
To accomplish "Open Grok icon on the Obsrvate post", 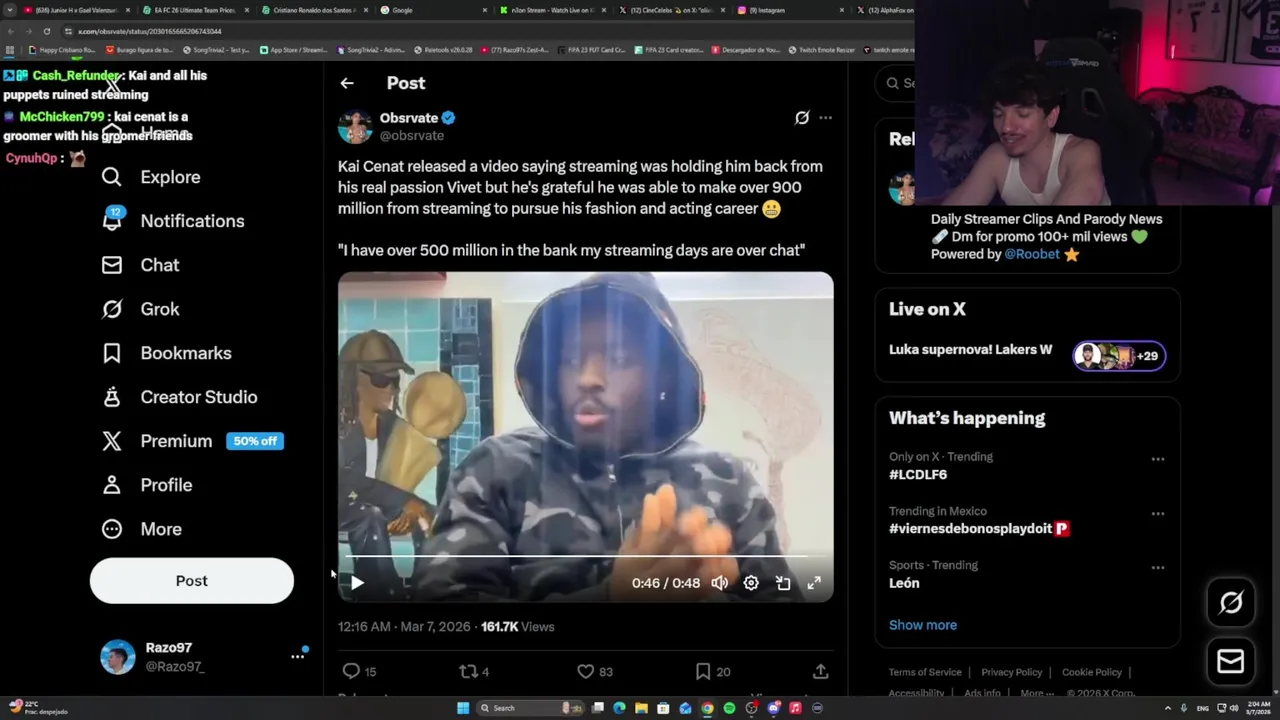I will click(802, 118).
